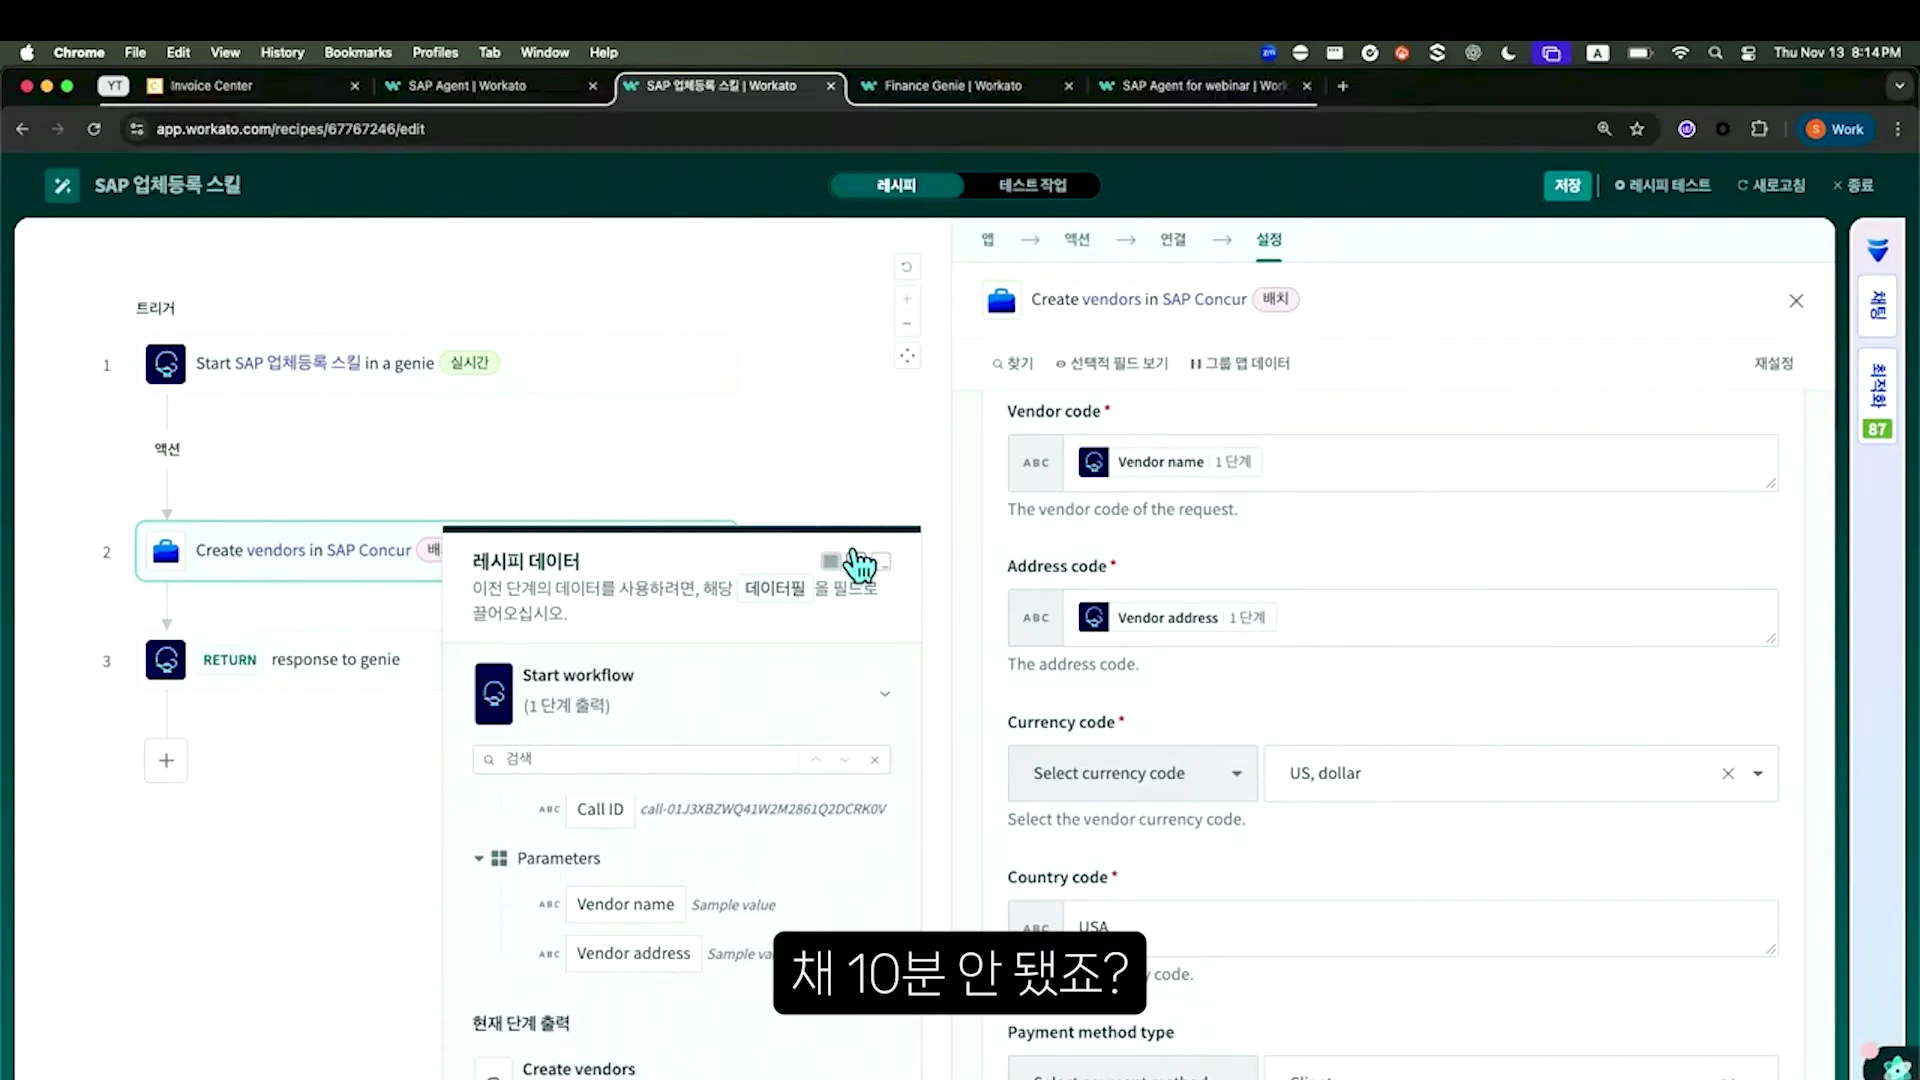Switch to Invoice Center browser tab
This screenshot has width=1920, height=1080.
(250, 86)
